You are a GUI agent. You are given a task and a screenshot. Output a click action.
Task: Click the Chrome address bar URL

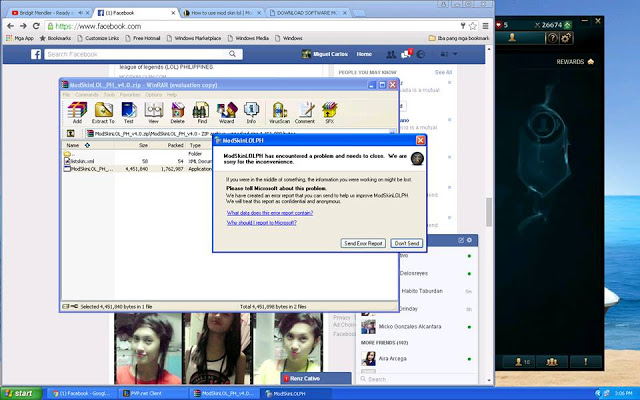click(98, 26)
